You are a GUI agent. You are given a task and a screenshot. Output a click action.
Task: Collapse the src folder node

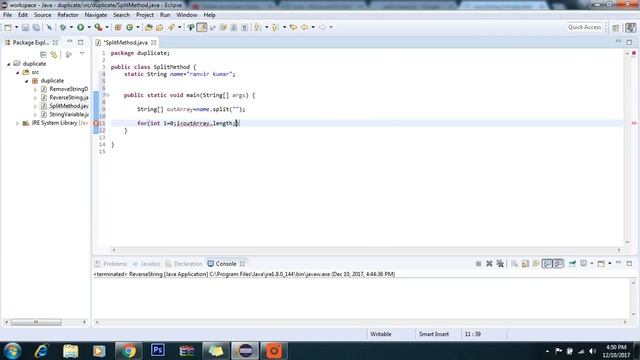[x=18, y=72]
